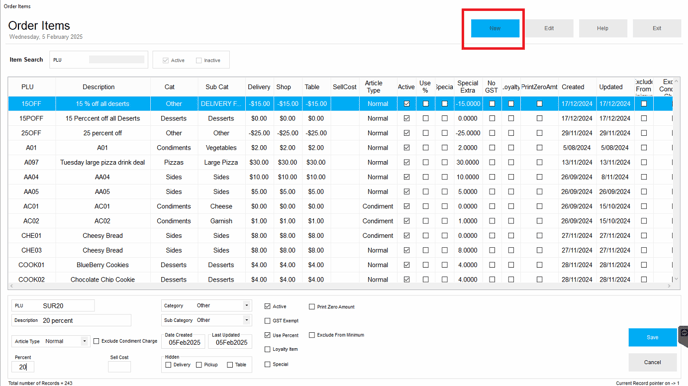Viewport: 688px width, 386px height.
Task: Click horizontal scrollbar right arrow
Action: coord(669,286)
